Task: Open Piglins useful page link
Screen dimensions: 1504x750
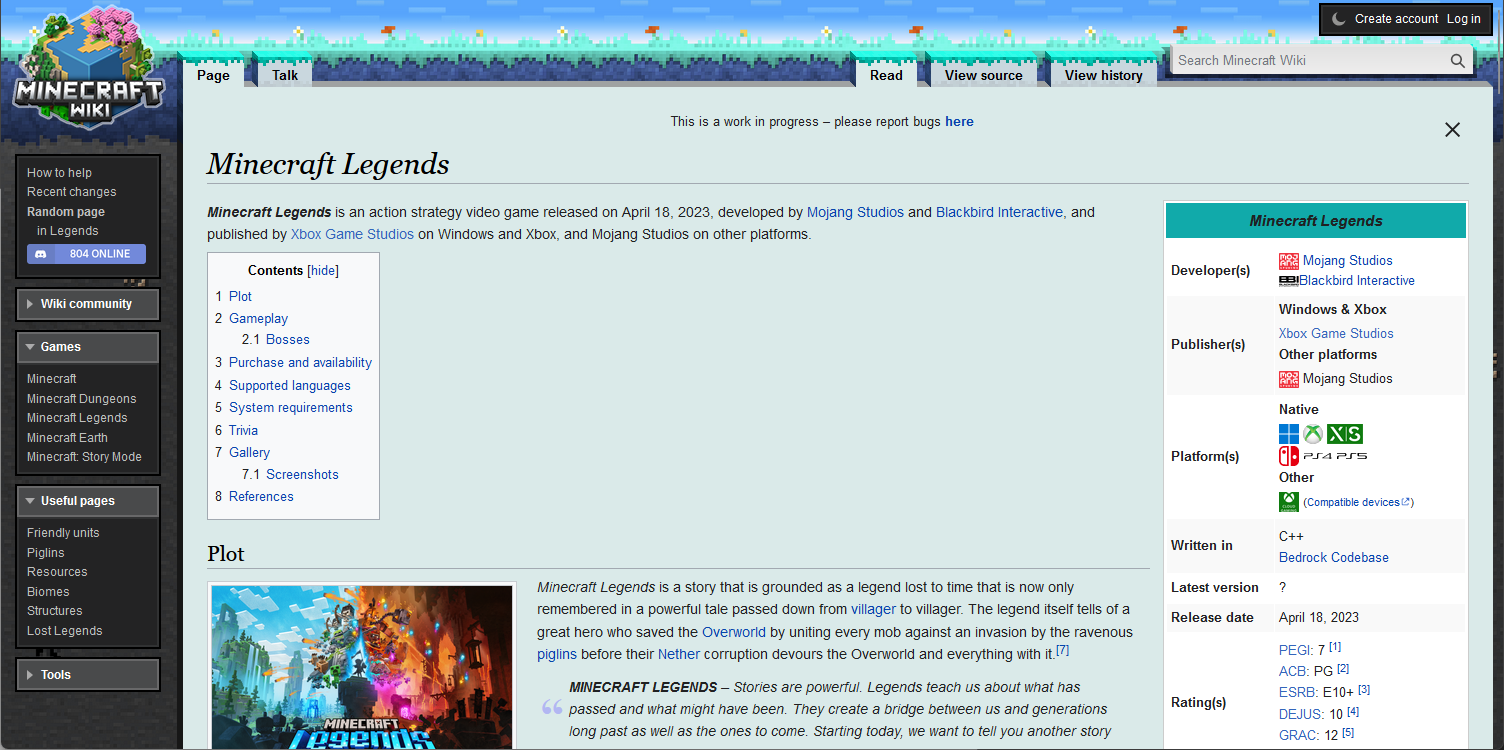Action: pyautogui.click(x=46, y=553)
